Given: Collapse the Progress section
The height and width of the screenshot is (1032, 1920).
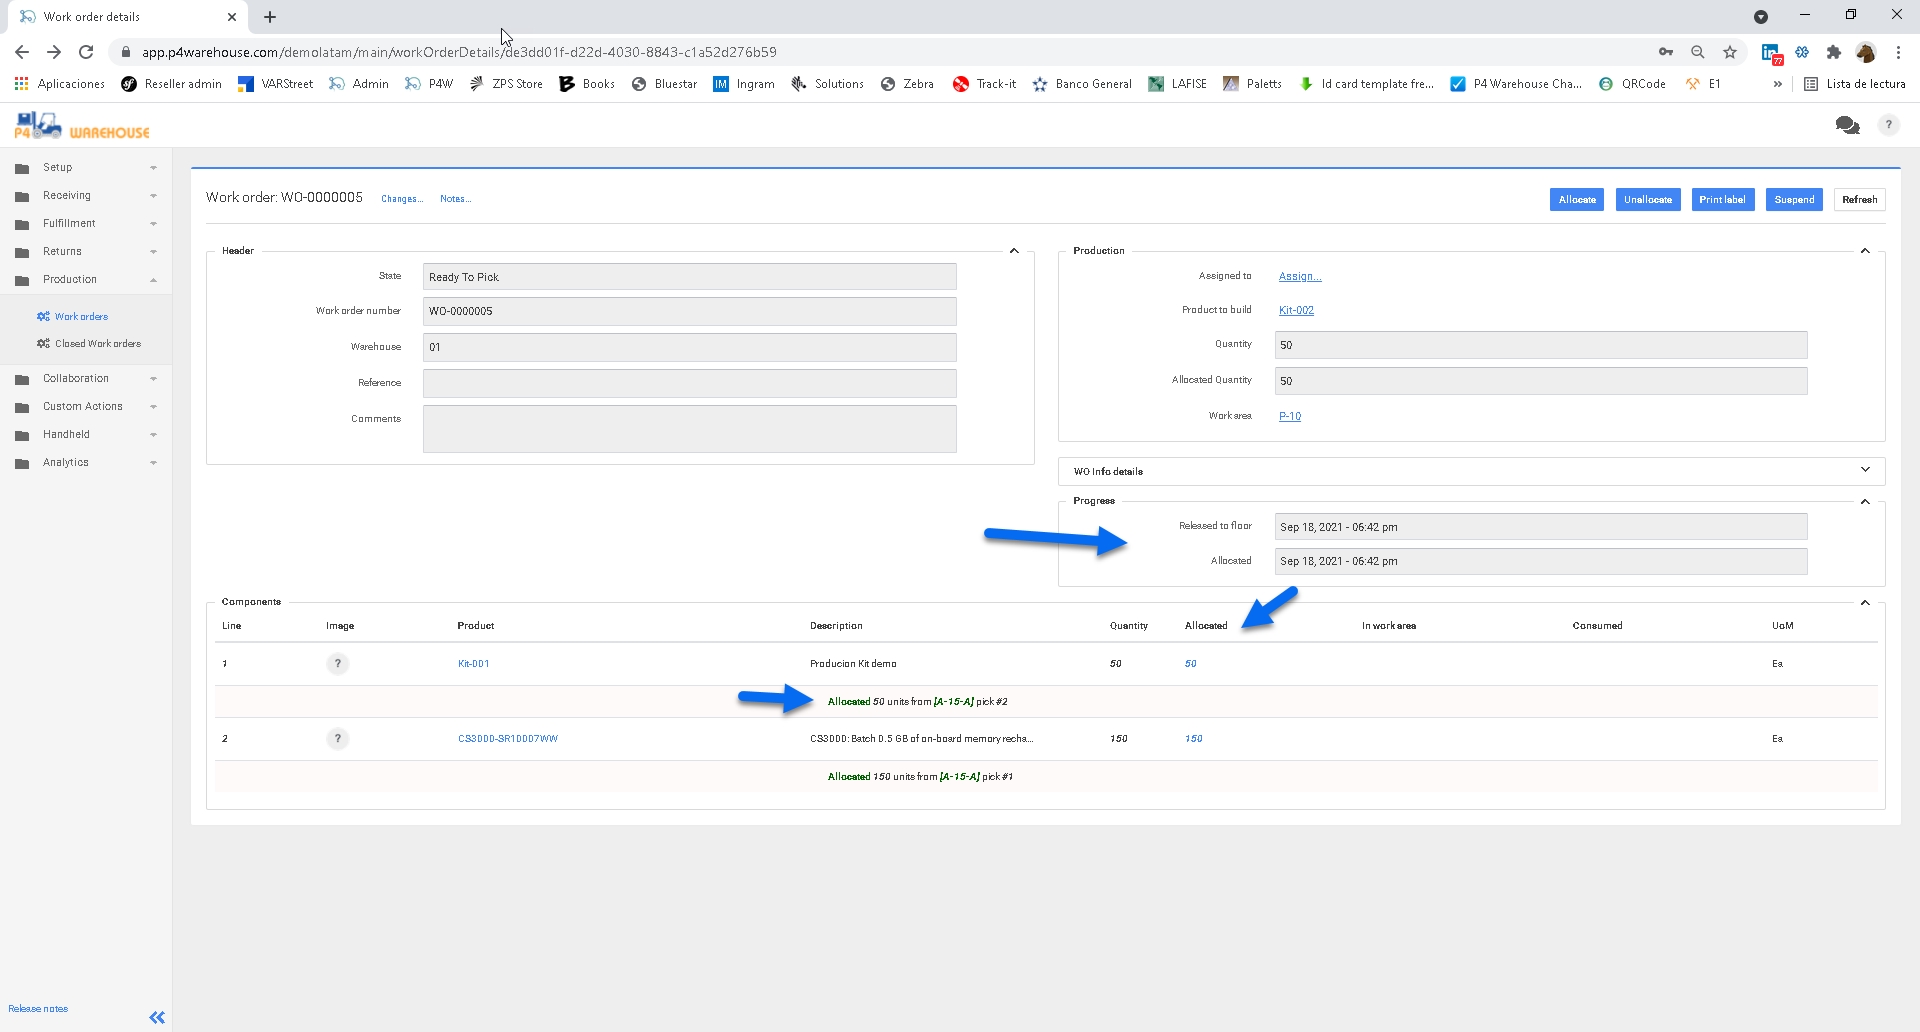Looking at the screenshot, I should pyautogui.click(x=1865, y=501).
